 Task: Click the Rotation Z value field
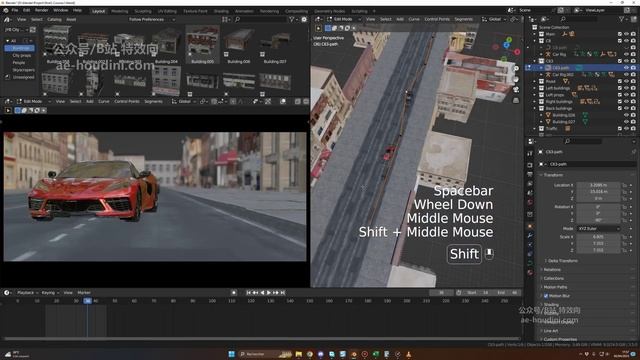click(598, 220)
